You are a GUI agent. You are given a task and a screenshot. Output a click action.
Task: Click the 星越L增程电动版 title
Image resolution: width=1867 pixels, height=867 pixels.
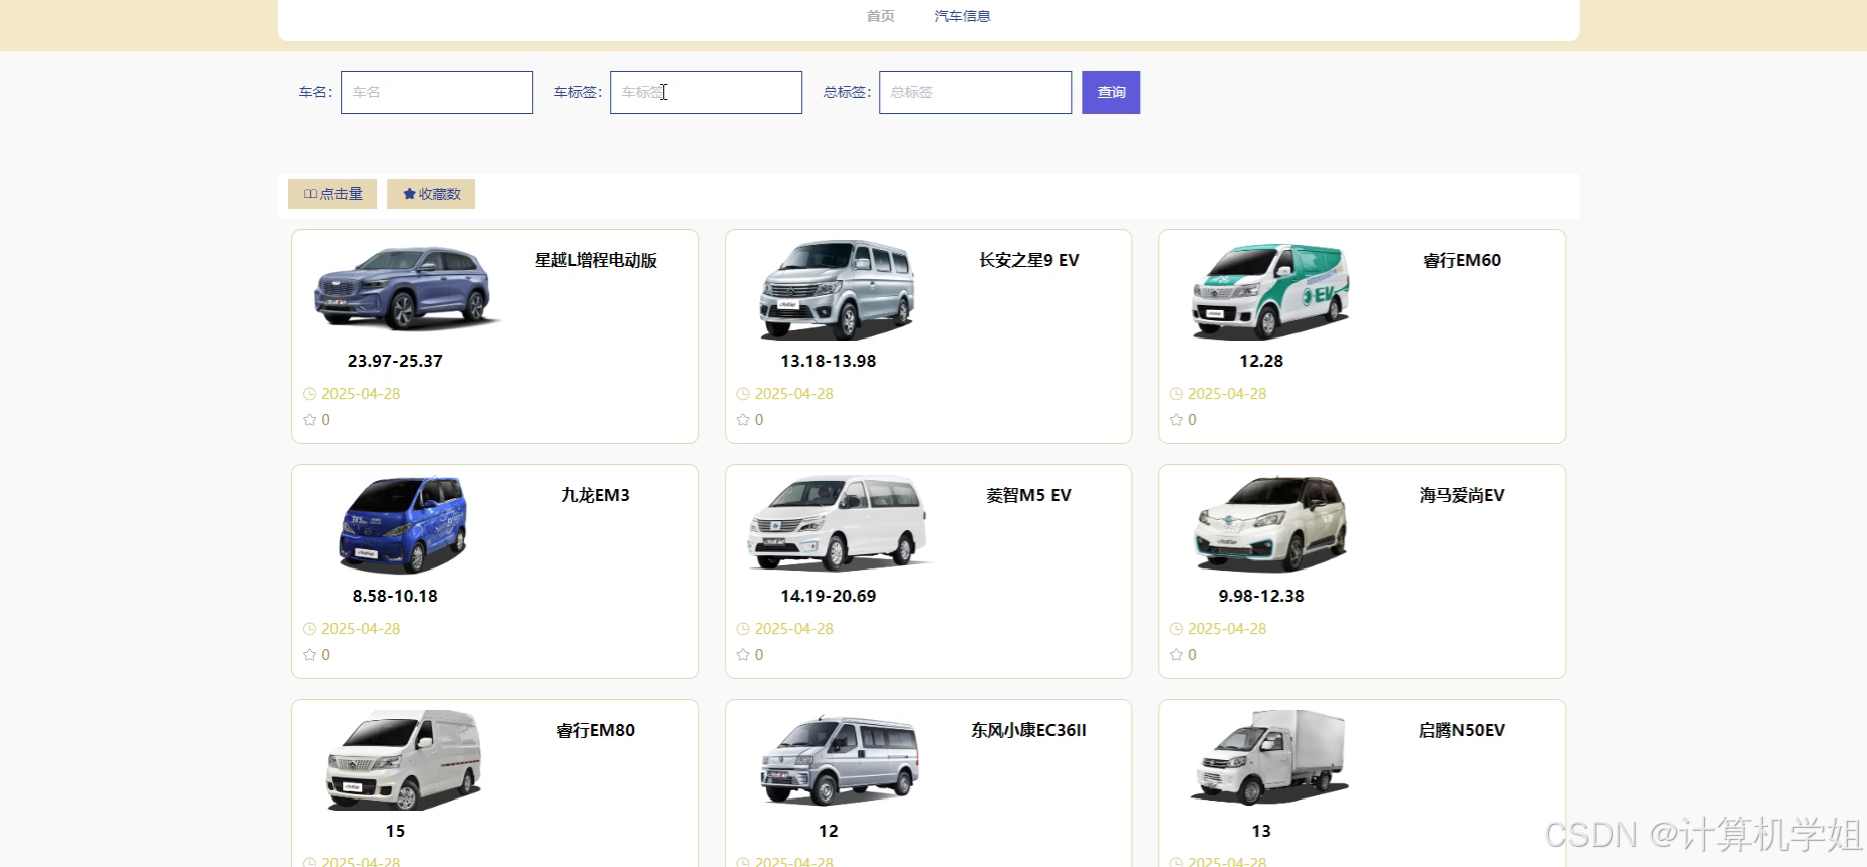click(596, 260)
